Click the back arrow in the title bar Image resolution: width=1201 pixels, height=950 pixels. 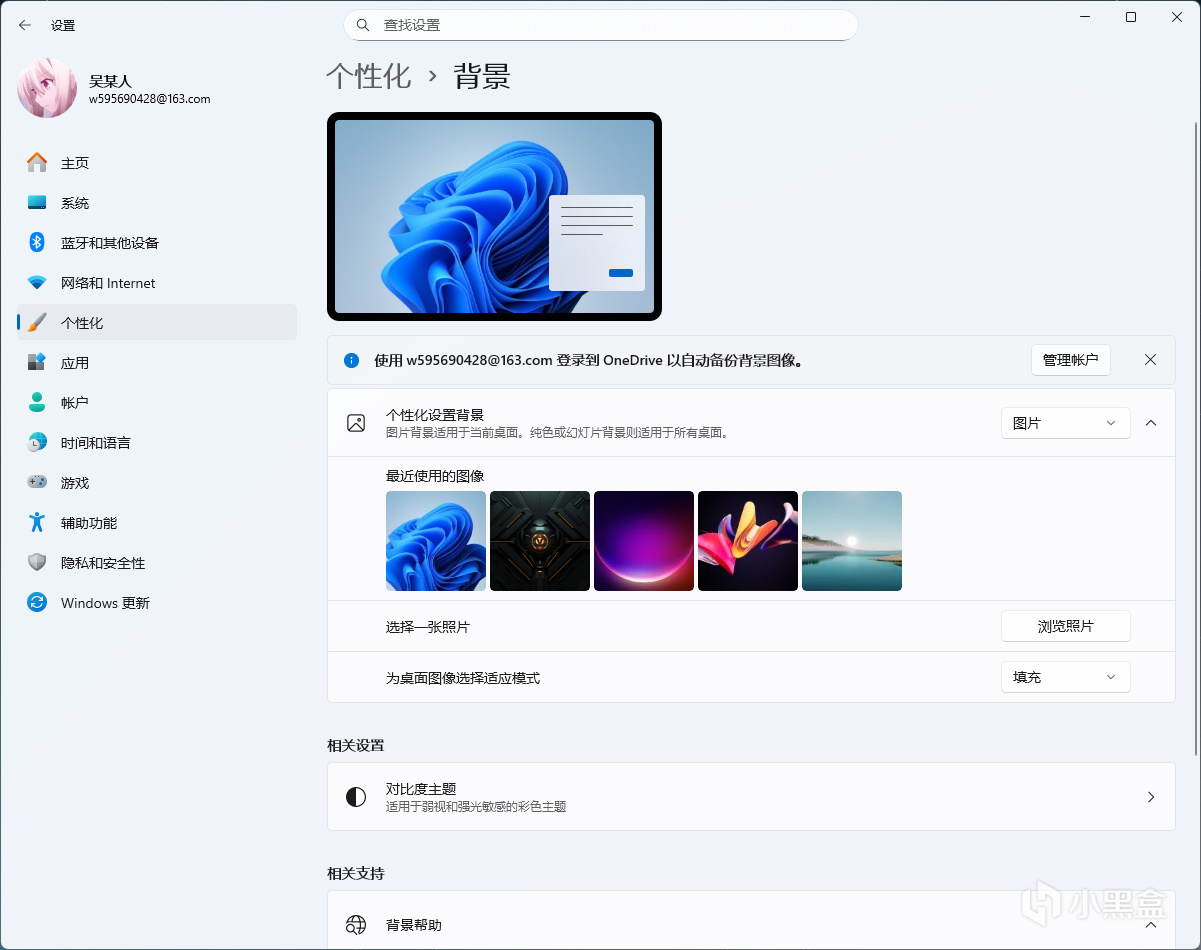(x=25, y=25)
